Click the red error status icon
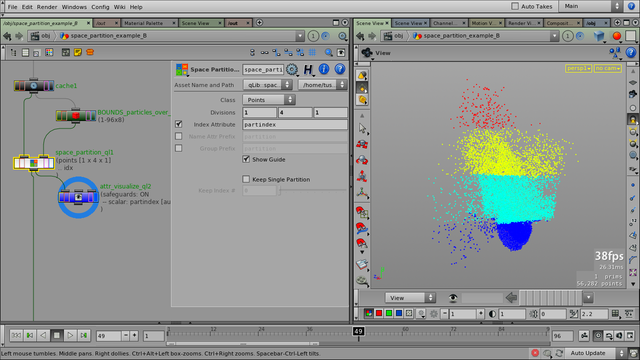640x360 pixels. (535, 353)
